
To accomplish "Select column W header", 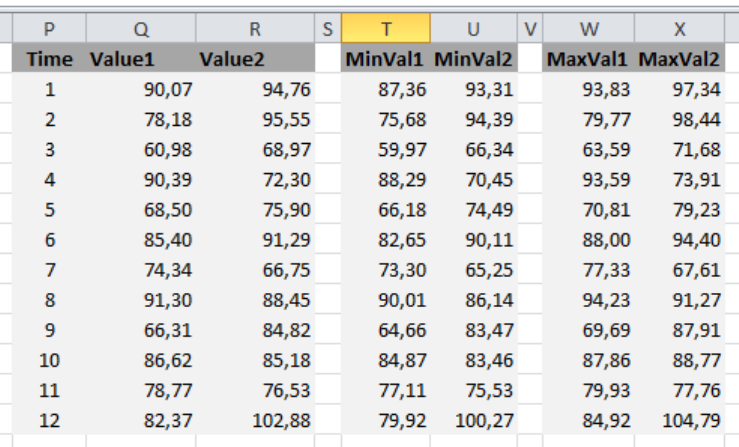I will [x=589, y=28].
